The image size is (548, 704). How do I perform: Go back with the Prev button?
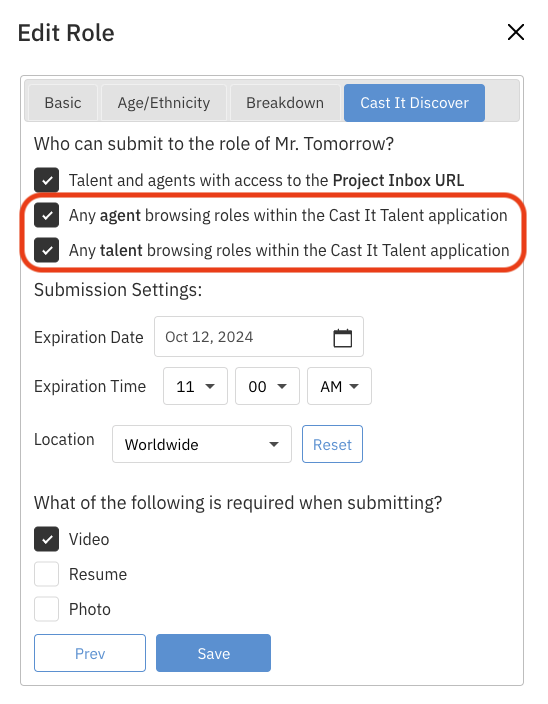pyautogui.click(x=90, y=653)
